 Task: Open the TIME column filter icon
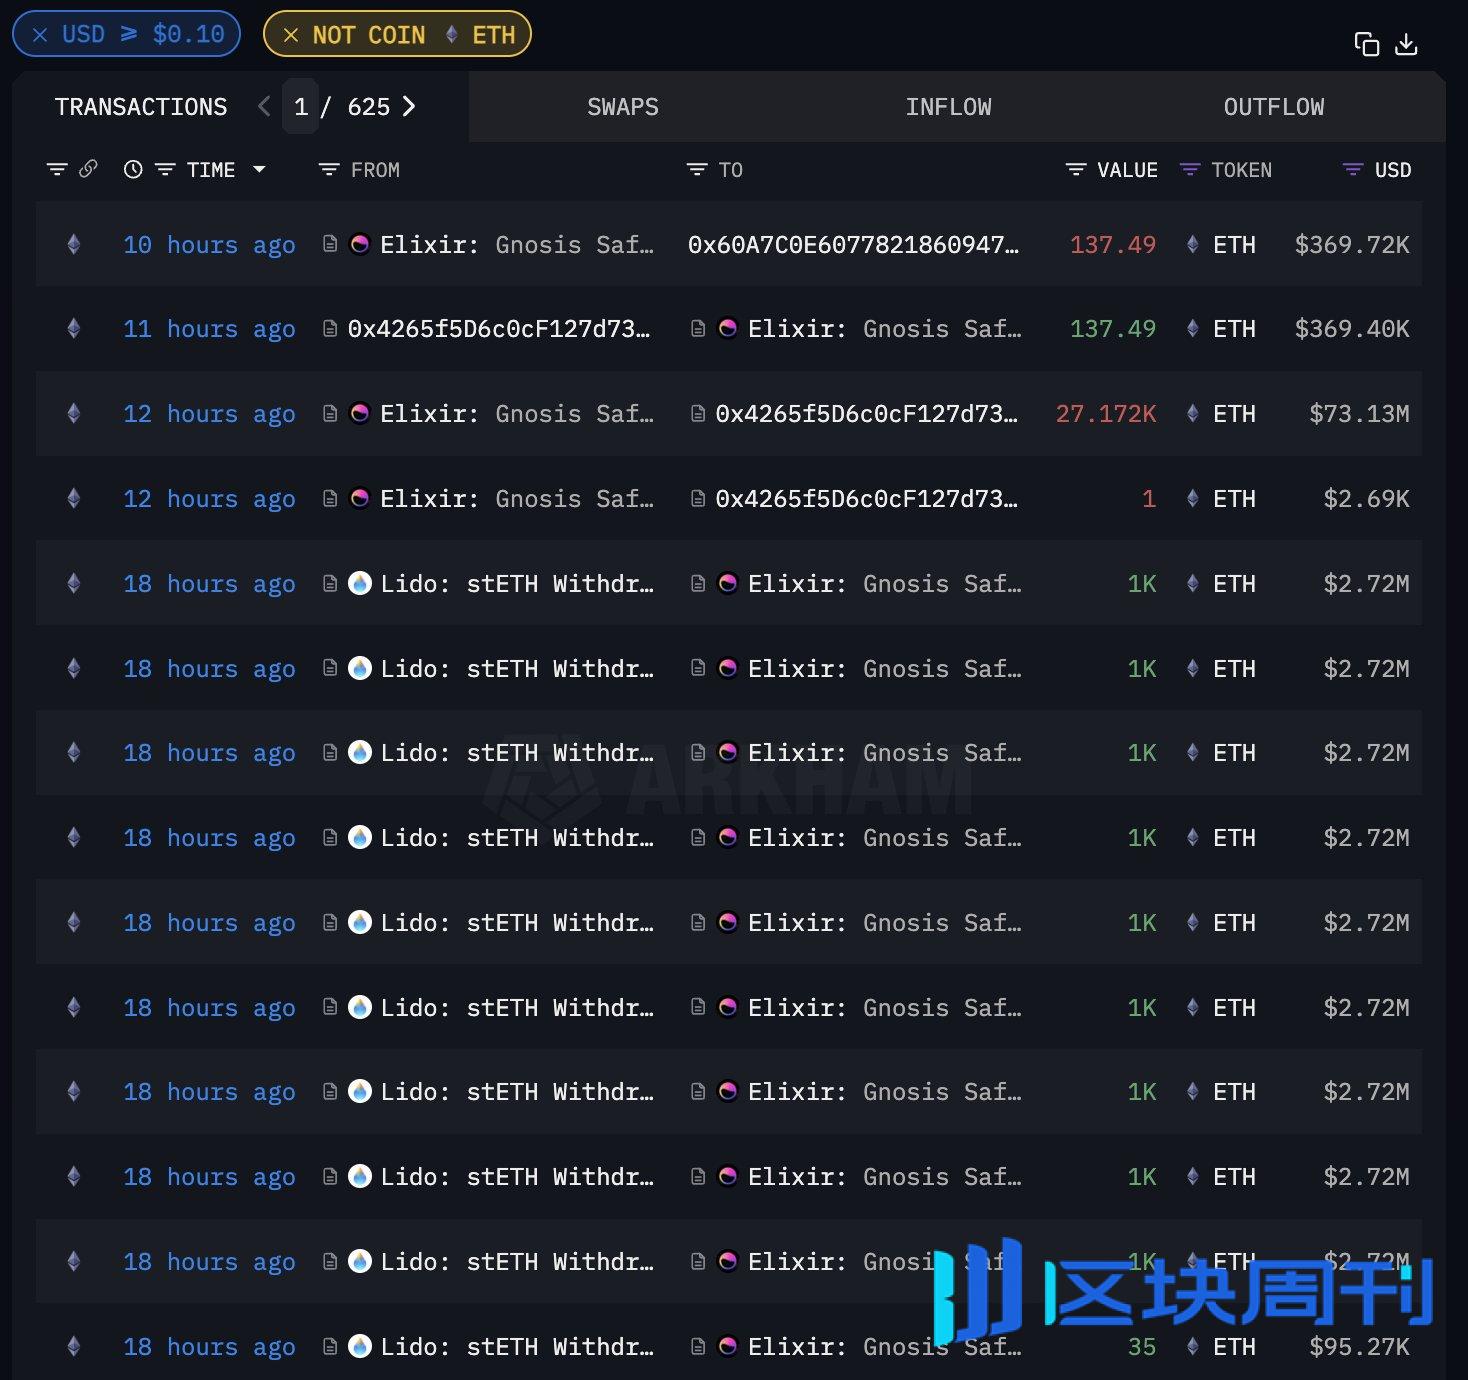(x=165, y=170)
